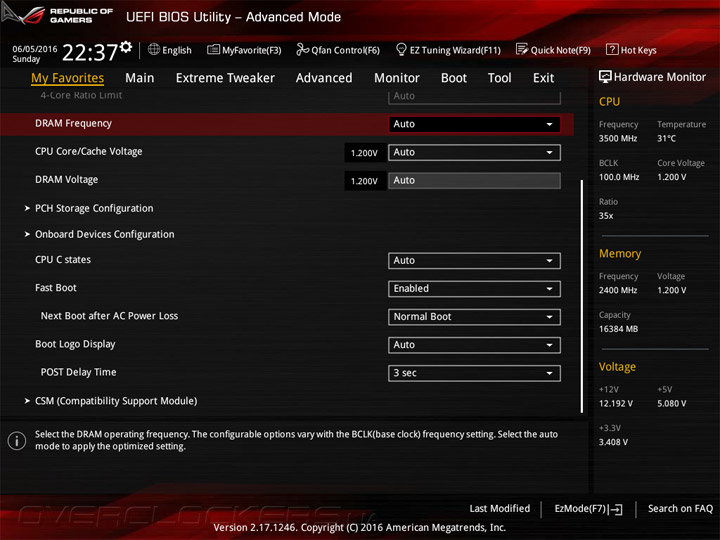Click the 22:37 clock display
Viewport: 720px width, 540px height.
point(90,53)
